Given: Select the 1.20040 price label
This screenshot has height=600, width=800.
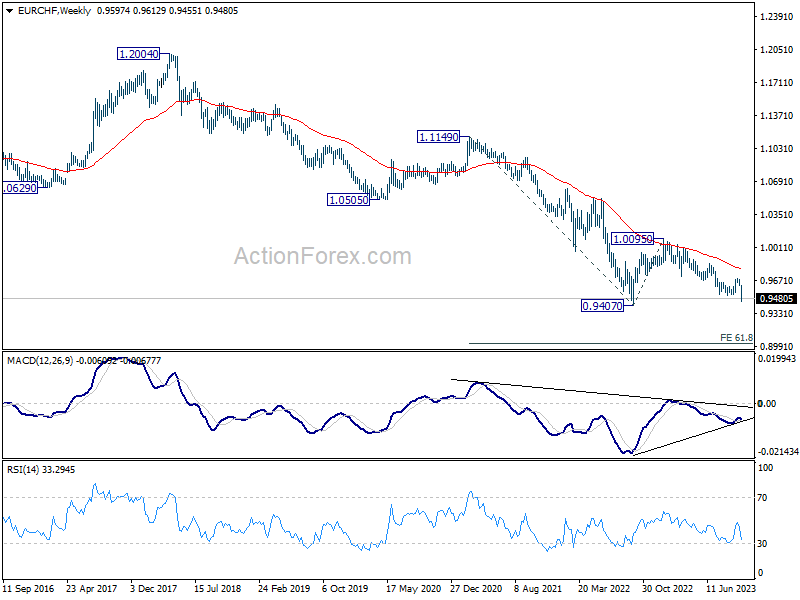Looking at the screenshot, I should tap(138, 54).
